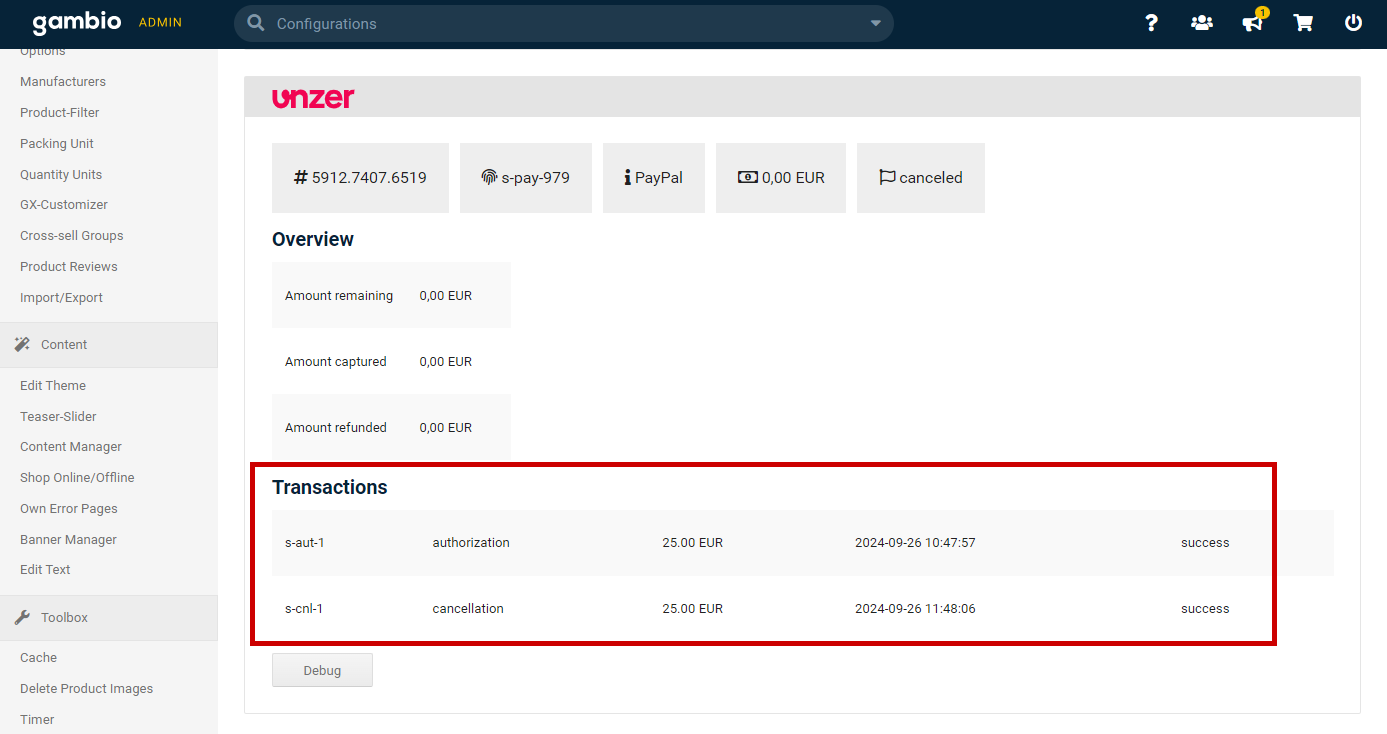
Task: Open Packing Unit in the sidebar
Action: point(57,144)
